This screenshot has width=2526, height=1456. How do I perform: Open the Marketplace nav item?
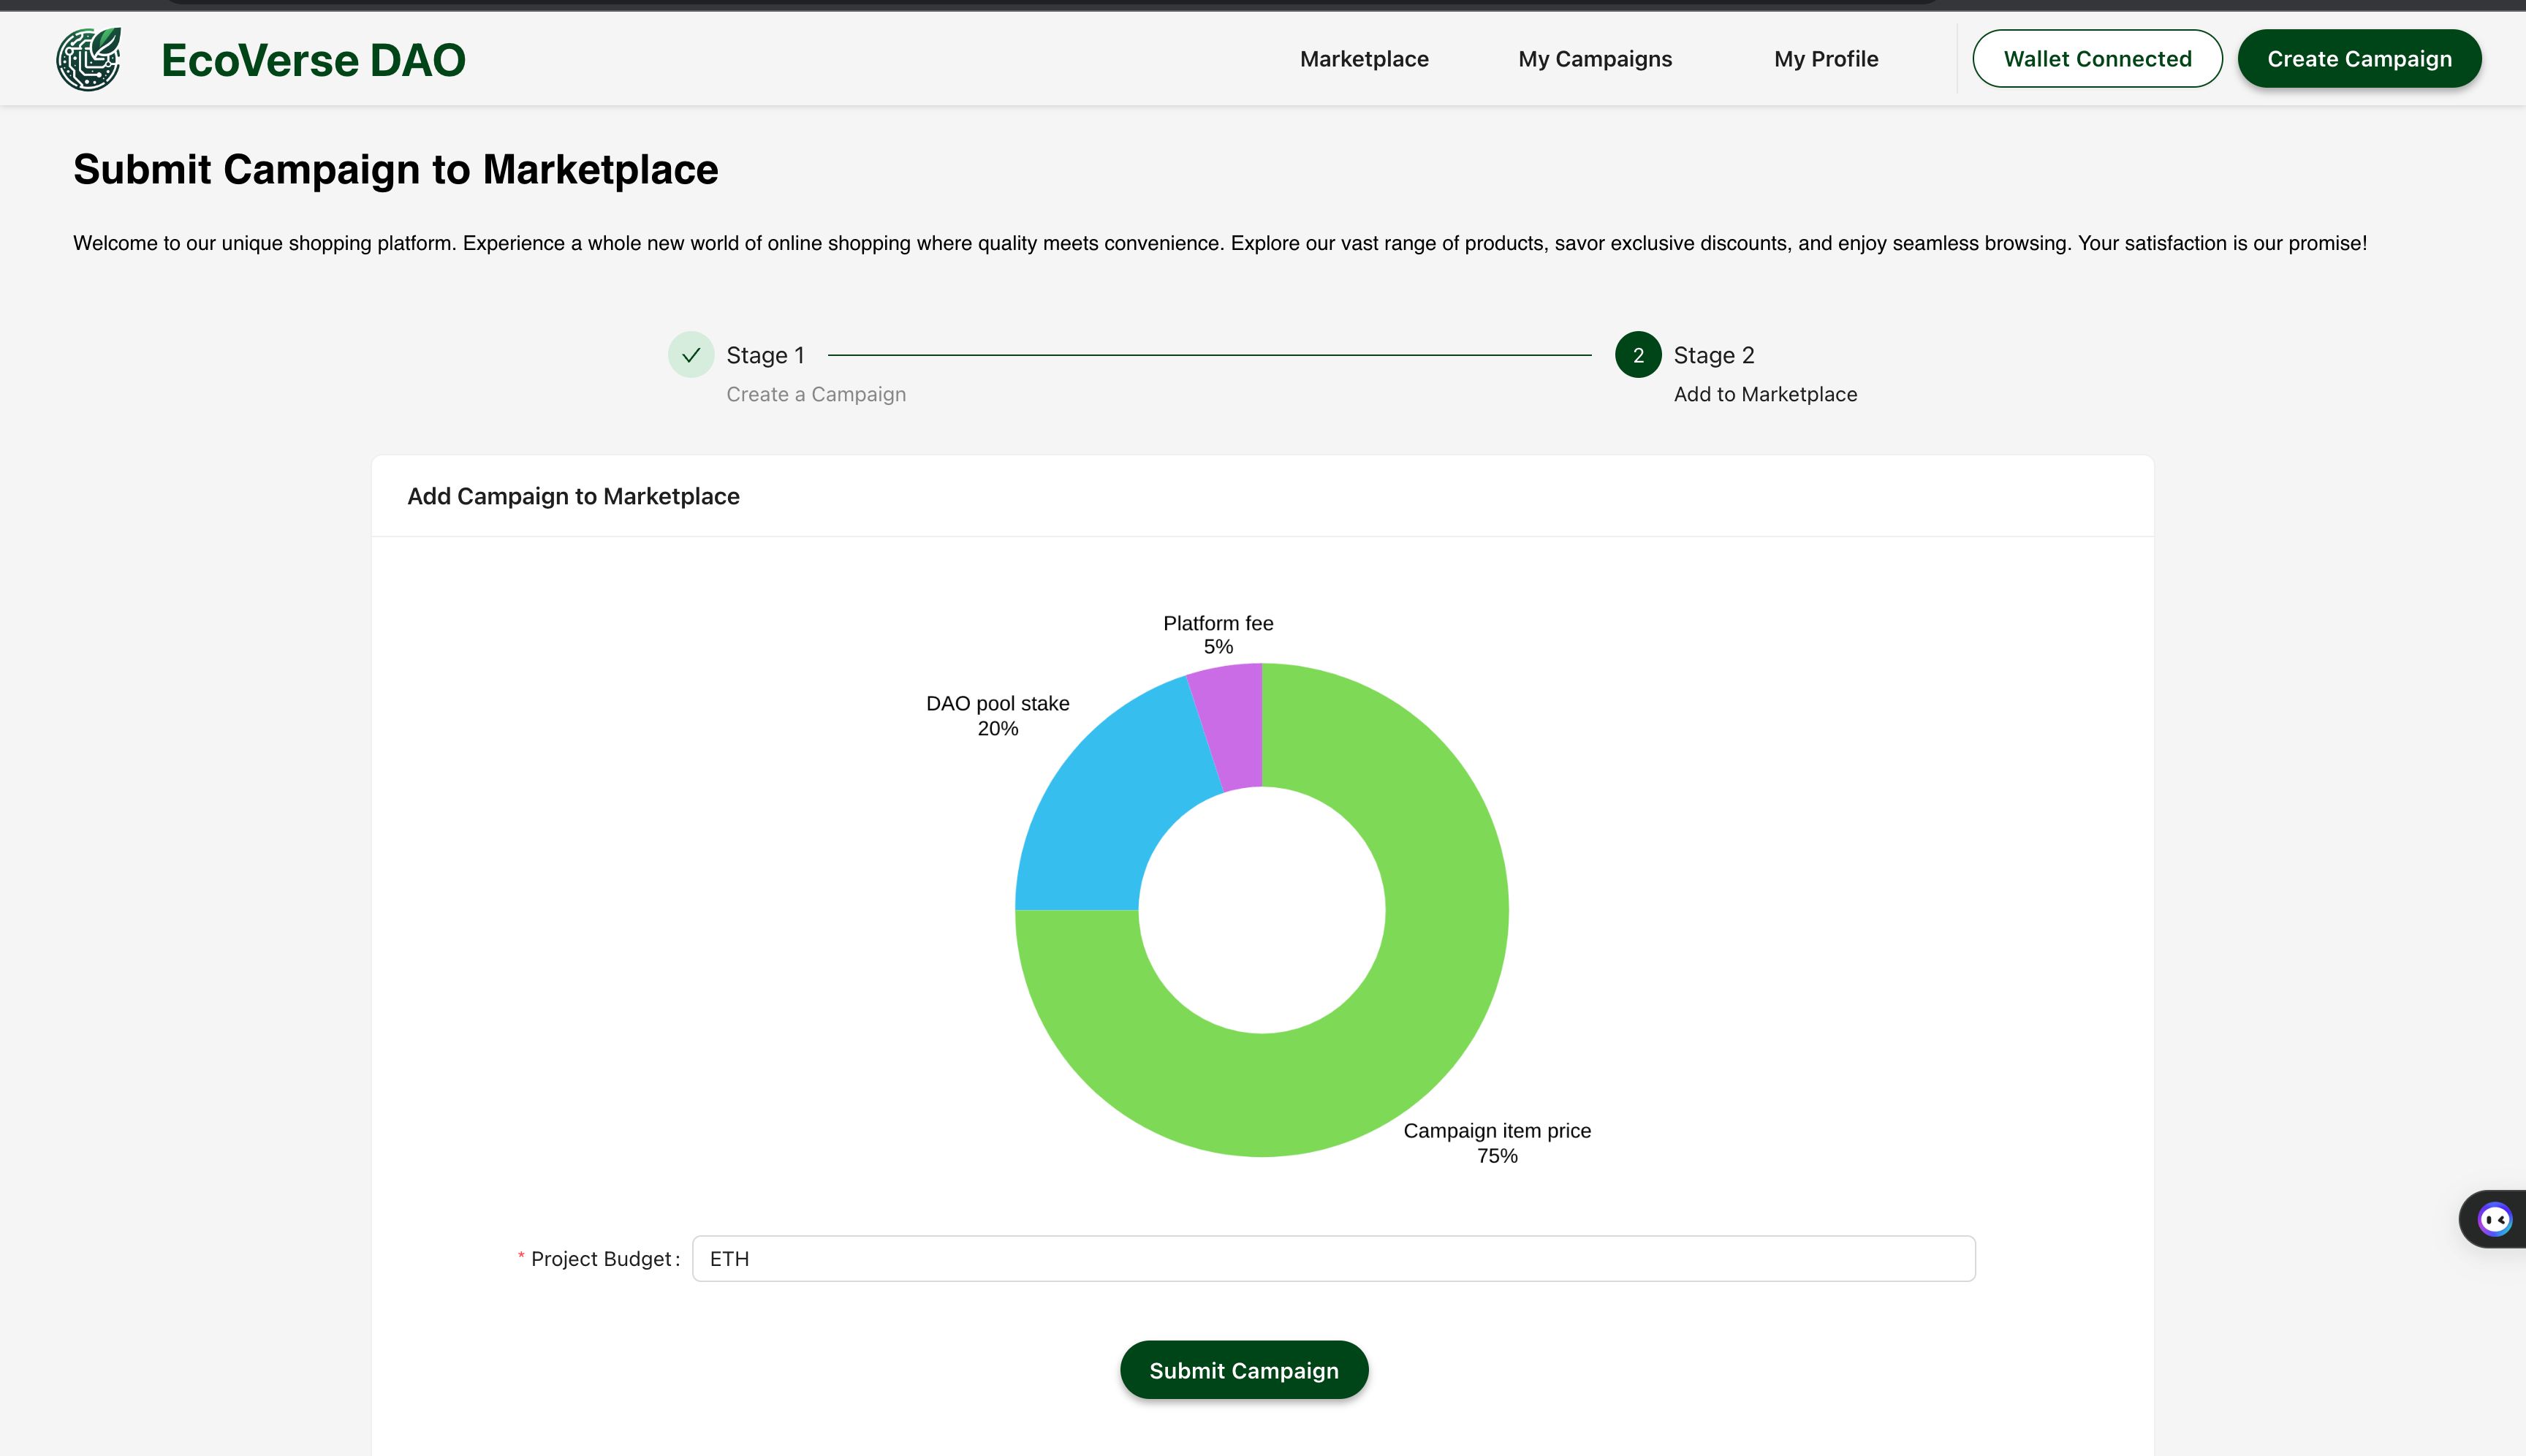1364,59
